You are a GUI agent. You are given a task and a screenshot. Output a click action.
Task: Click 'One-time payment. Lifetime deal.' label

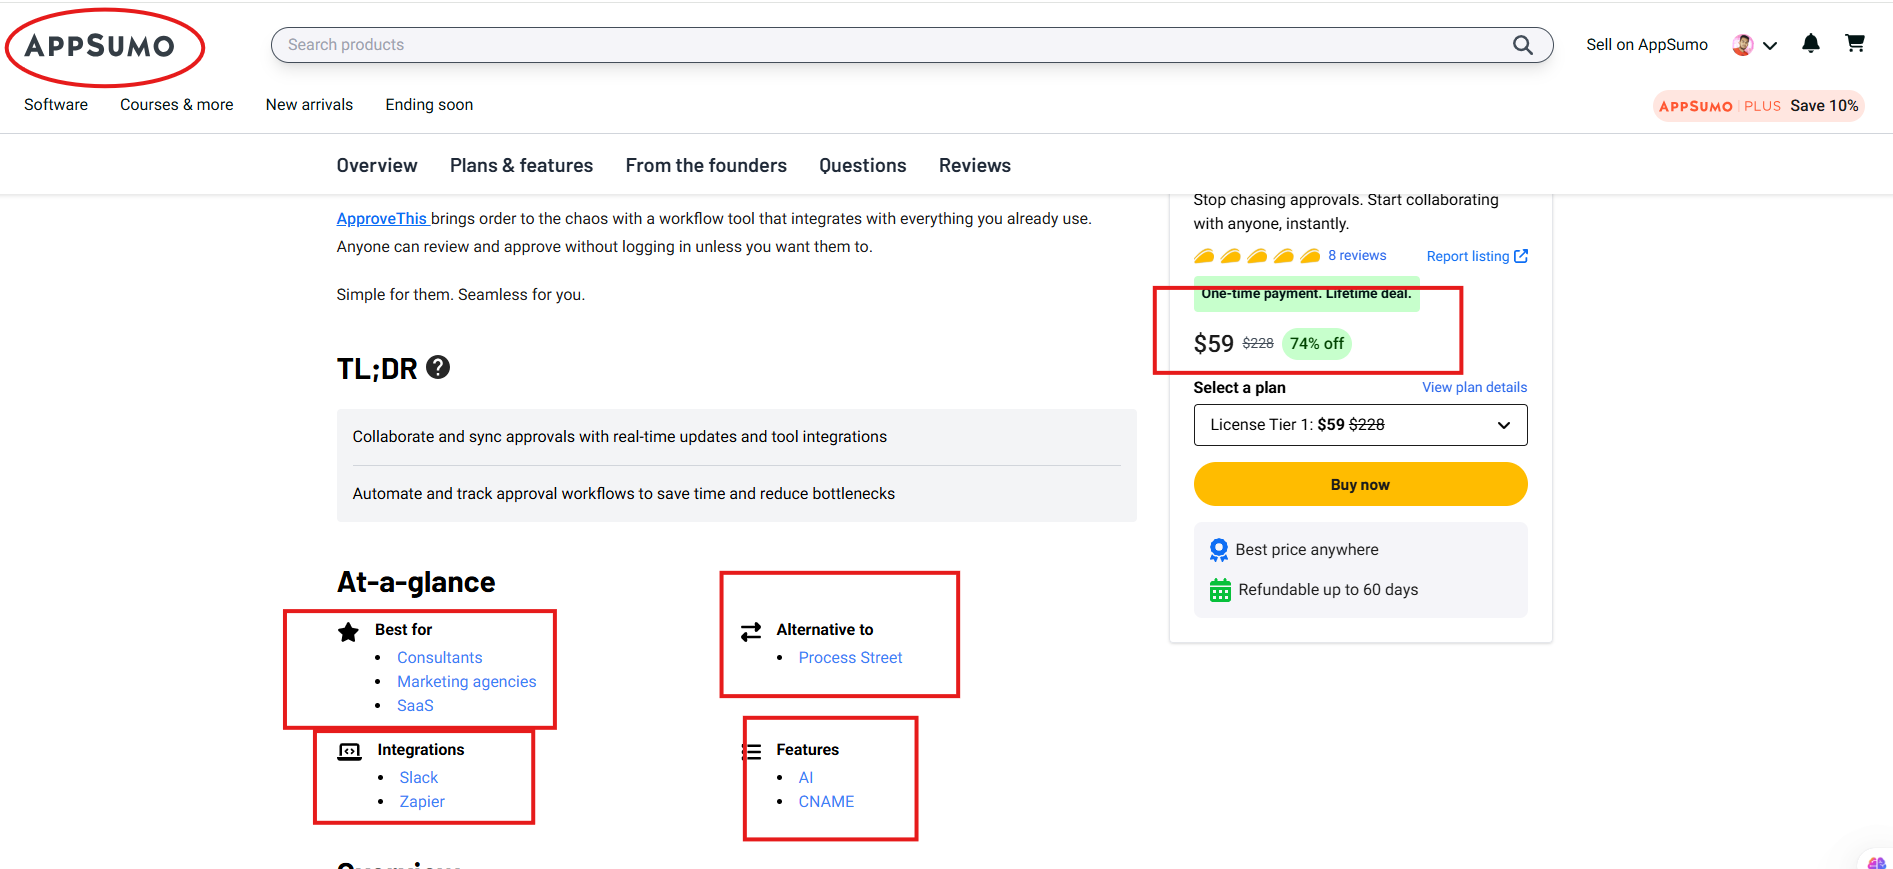1306,294
